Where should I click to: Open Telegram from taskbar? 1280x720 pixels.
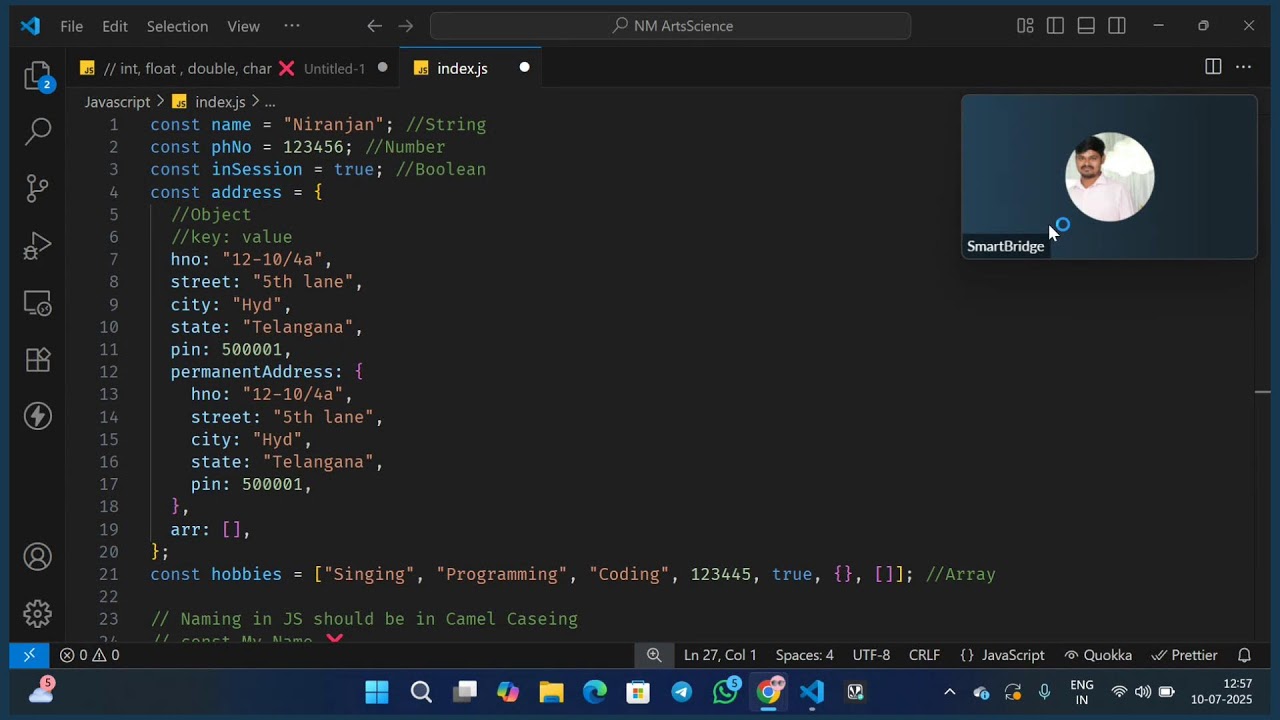pos(682,692)
